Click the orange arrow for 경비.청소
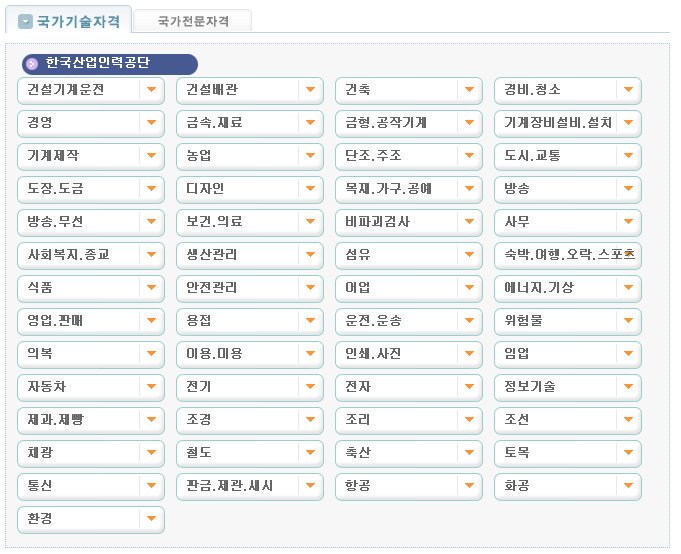The width and height of the screenshot is (681, 554). (628, 90)
